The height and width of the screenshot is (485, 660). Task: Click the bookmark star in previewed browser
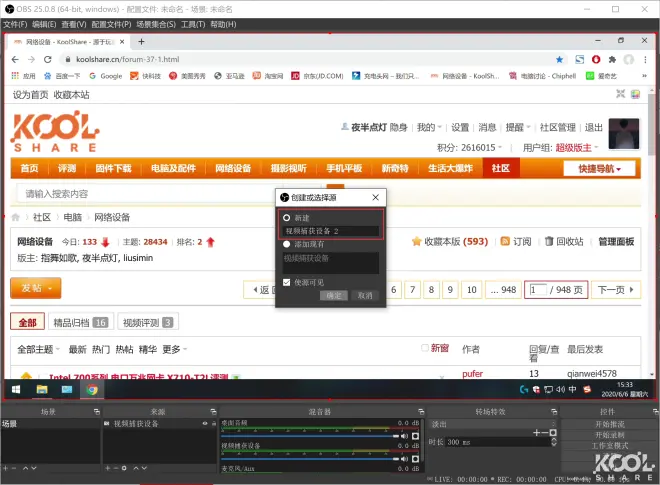[559, 59]
